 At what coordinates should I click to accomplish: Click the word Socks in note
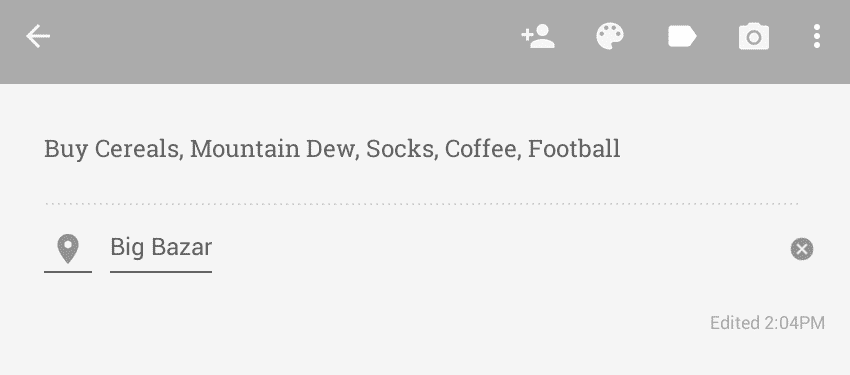[402, 149]
